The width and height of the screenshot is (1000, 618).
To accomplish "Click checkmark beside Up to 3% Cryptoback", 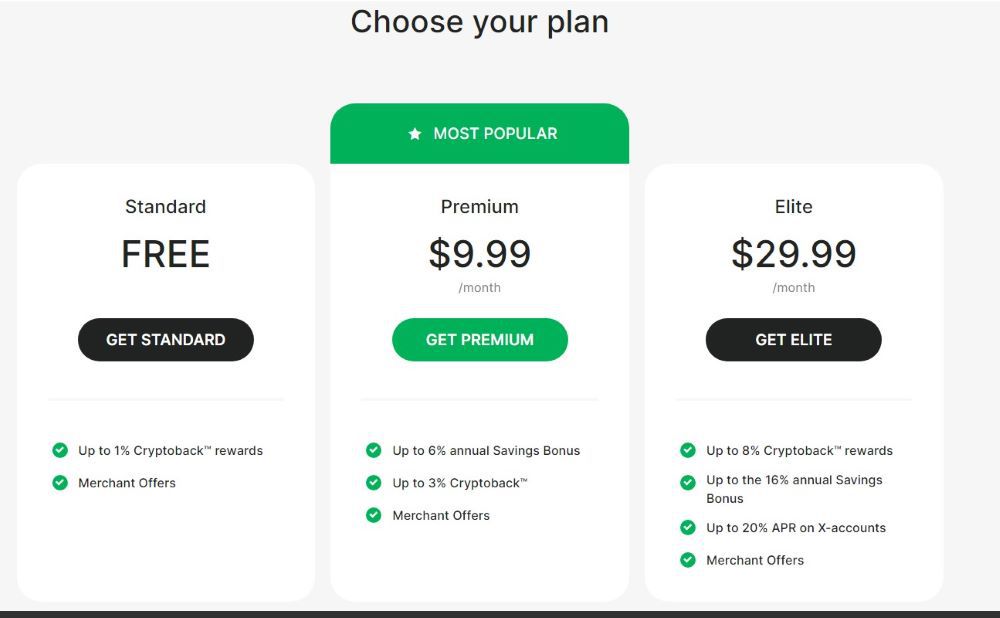I will tap(373, 483).
